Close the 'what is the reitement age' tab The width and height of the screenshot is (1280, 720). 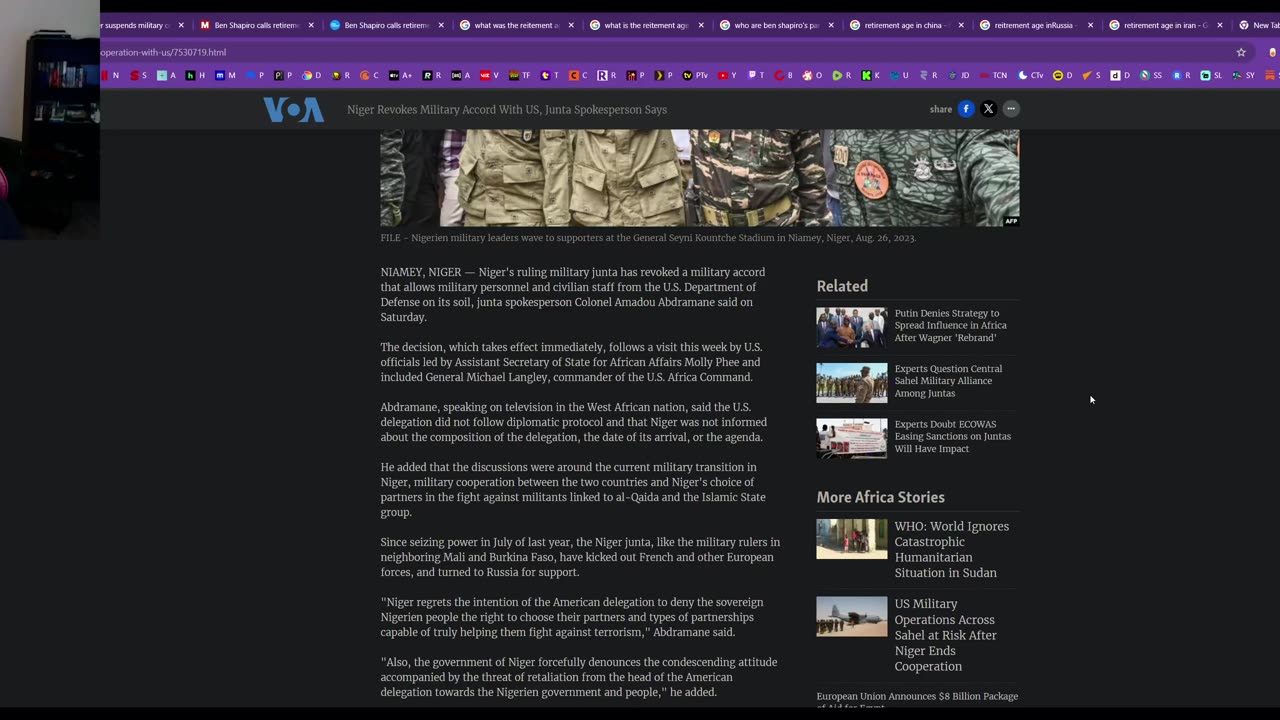[x=701, y=25]
